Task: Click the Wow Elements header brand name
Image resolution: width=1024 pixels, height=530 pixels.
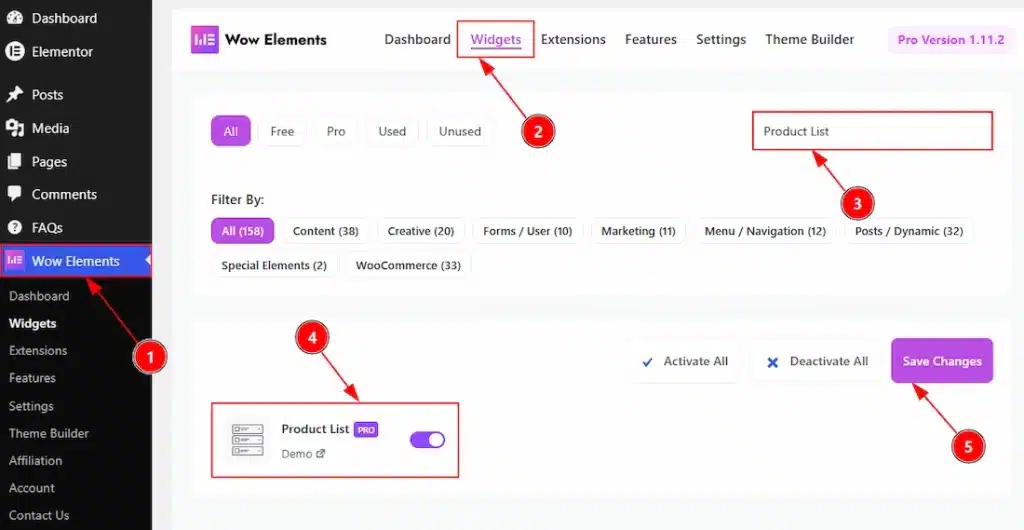Action: [276, 40]
